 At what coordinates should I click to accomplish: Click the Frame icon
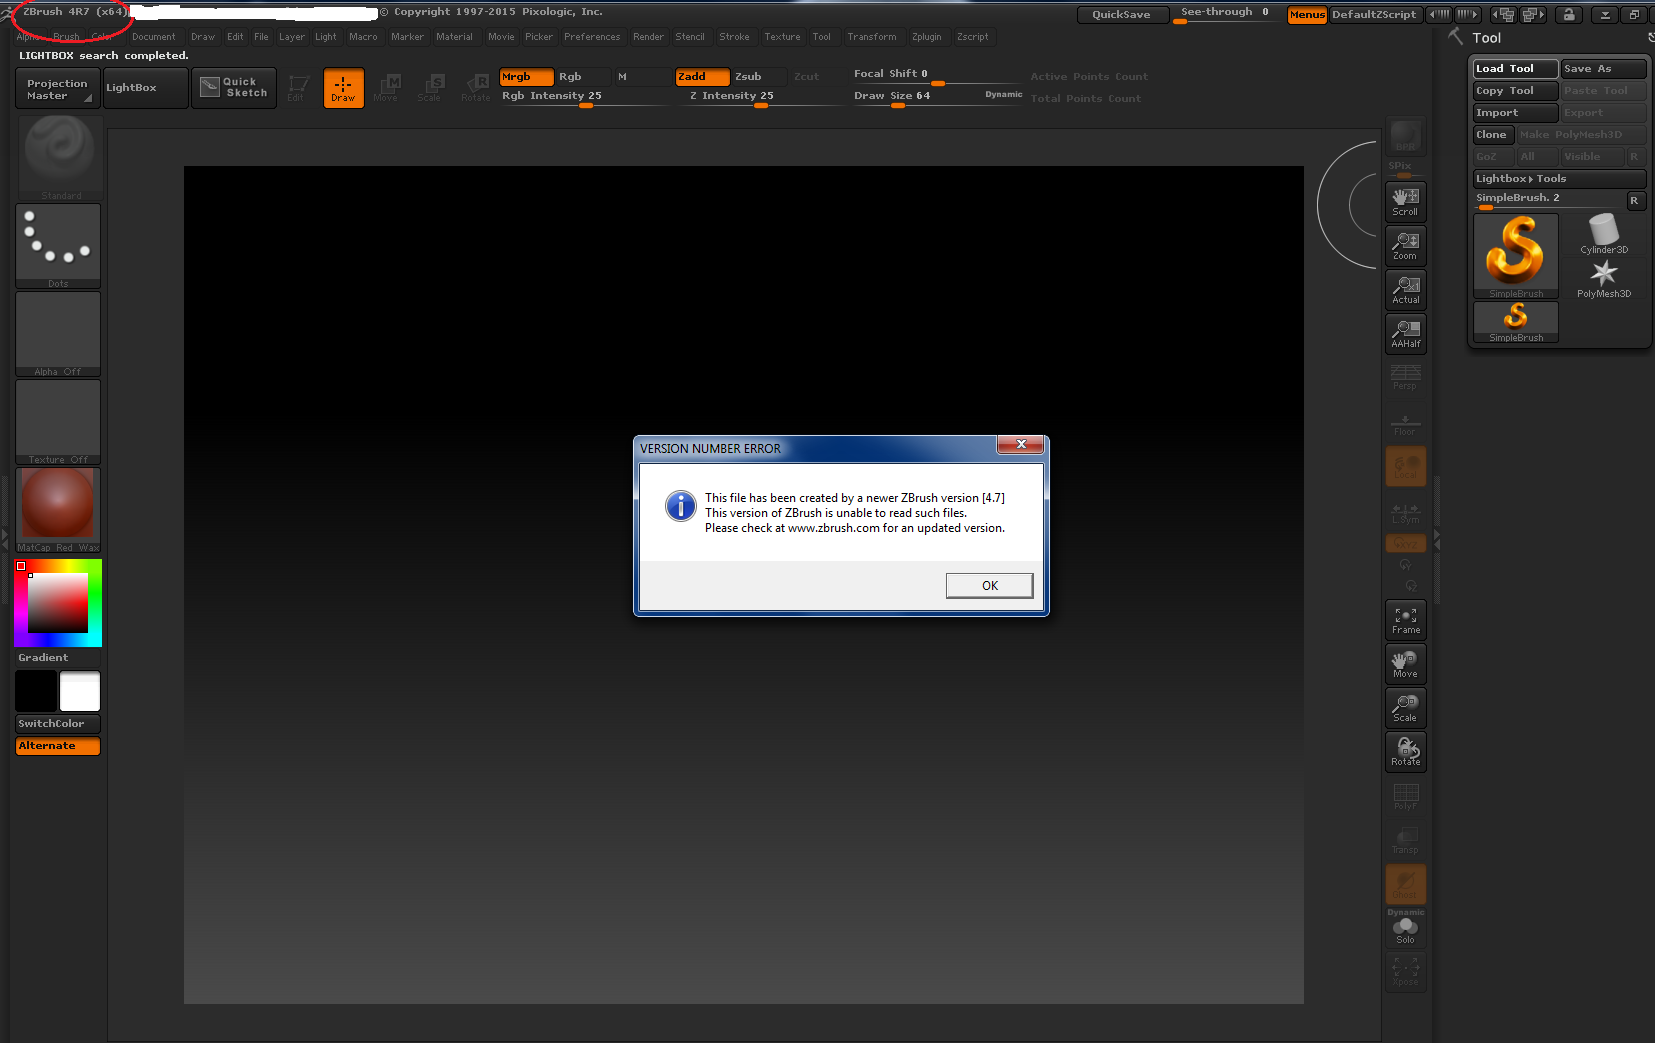pos(1405,620)
